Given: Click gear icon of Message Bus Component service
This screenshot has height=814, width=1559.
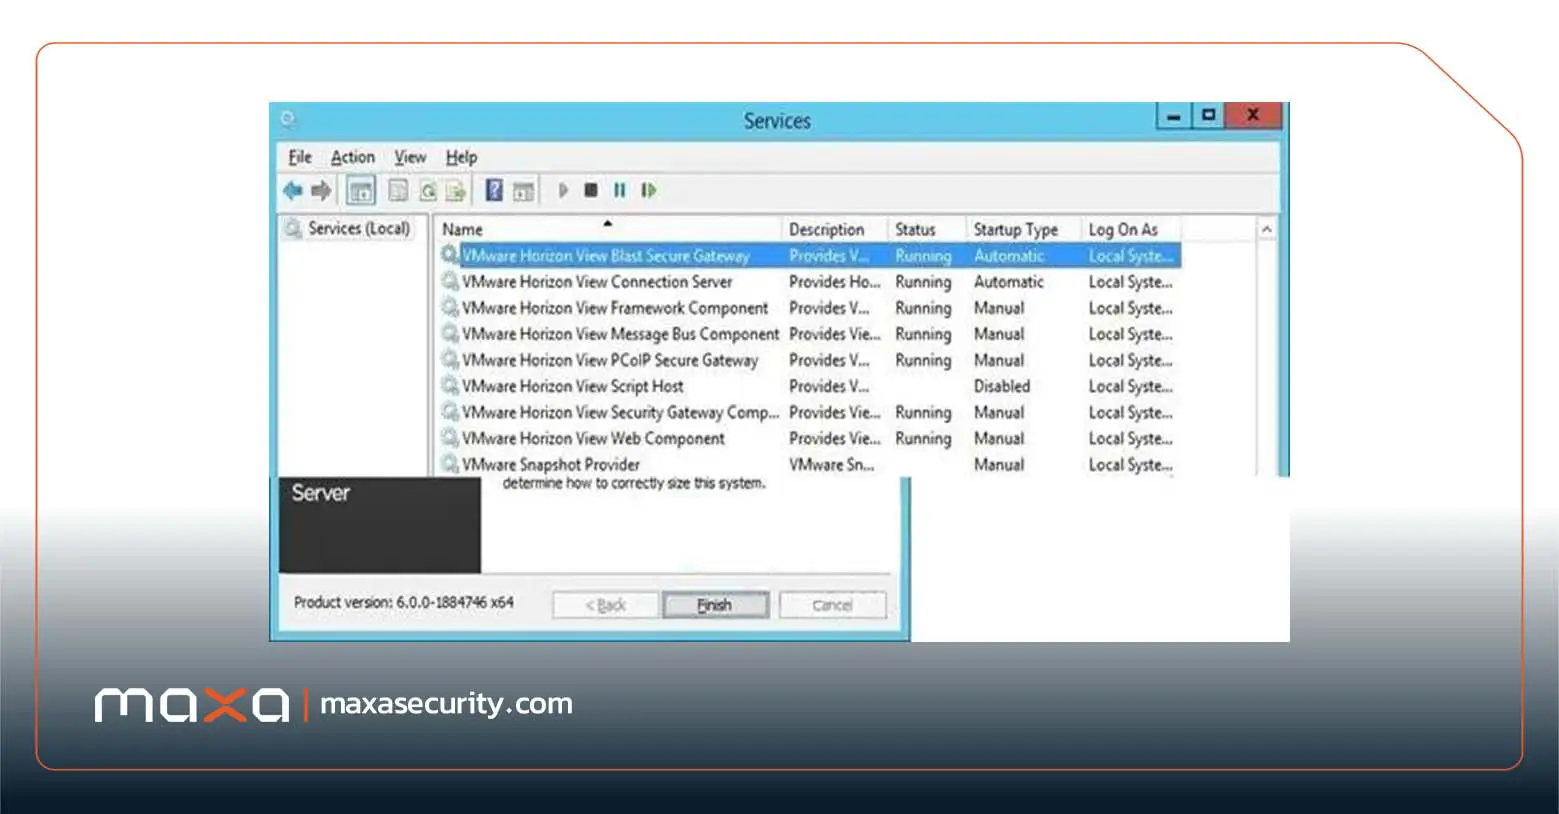Looking at the screenshot, I should (450, 333).
